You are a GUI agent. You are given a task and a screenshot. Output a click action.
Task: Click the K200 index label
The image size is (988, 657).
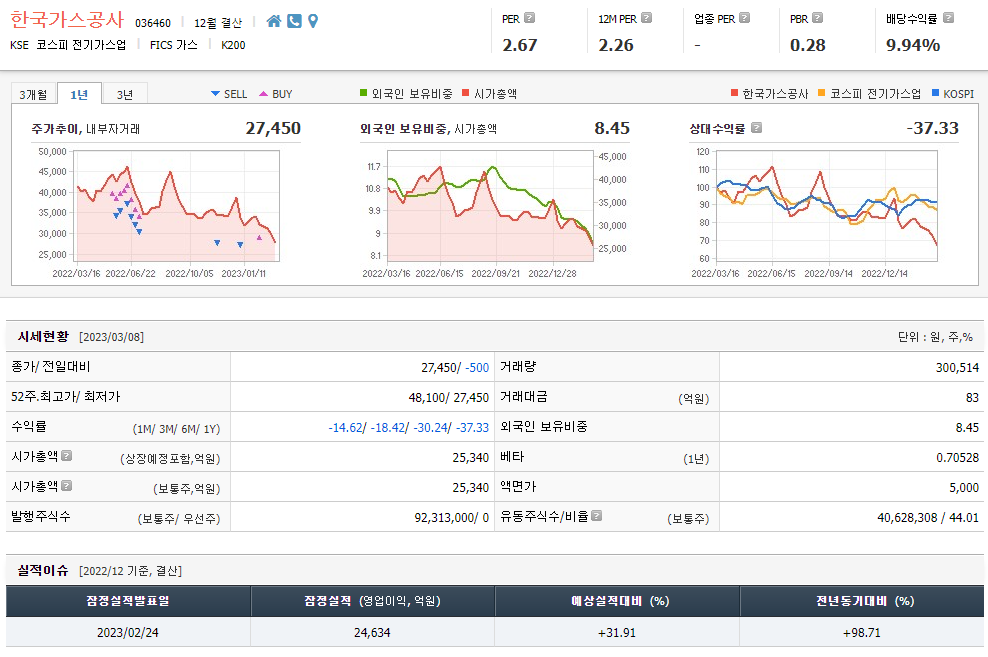point(233,45)
